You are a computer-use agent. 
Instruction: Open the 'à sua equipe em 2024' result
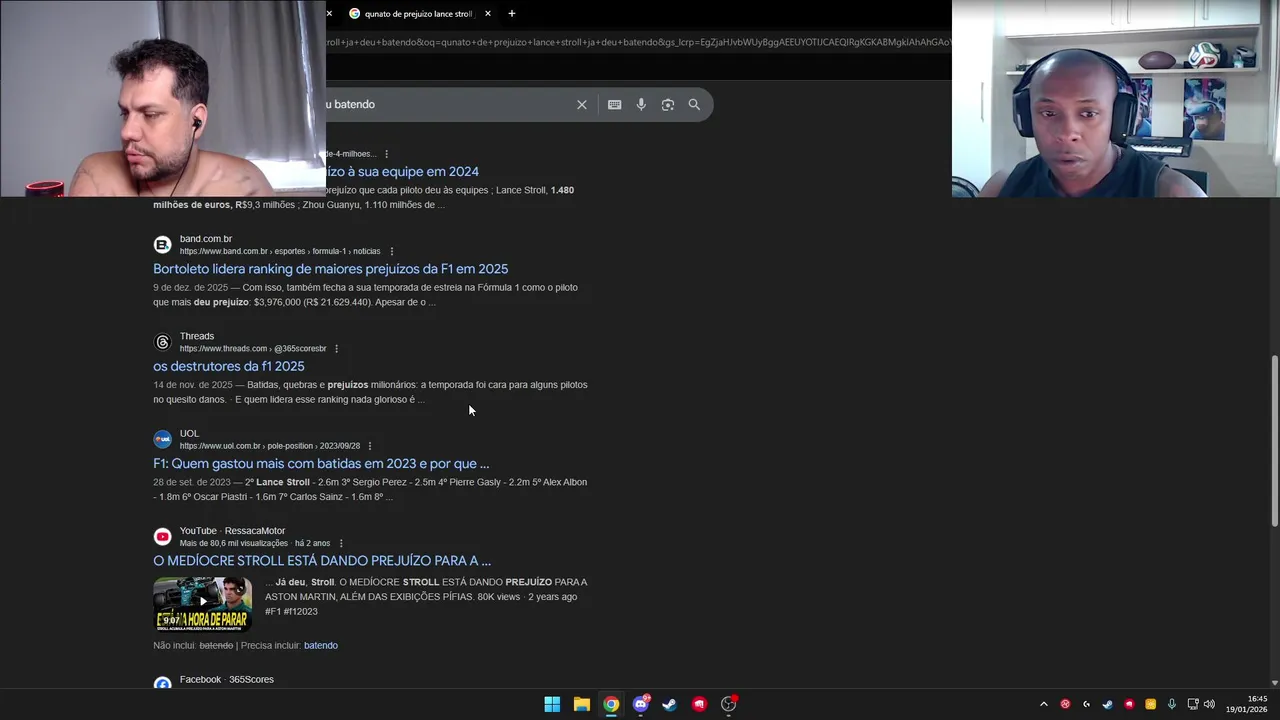point(402,172)
